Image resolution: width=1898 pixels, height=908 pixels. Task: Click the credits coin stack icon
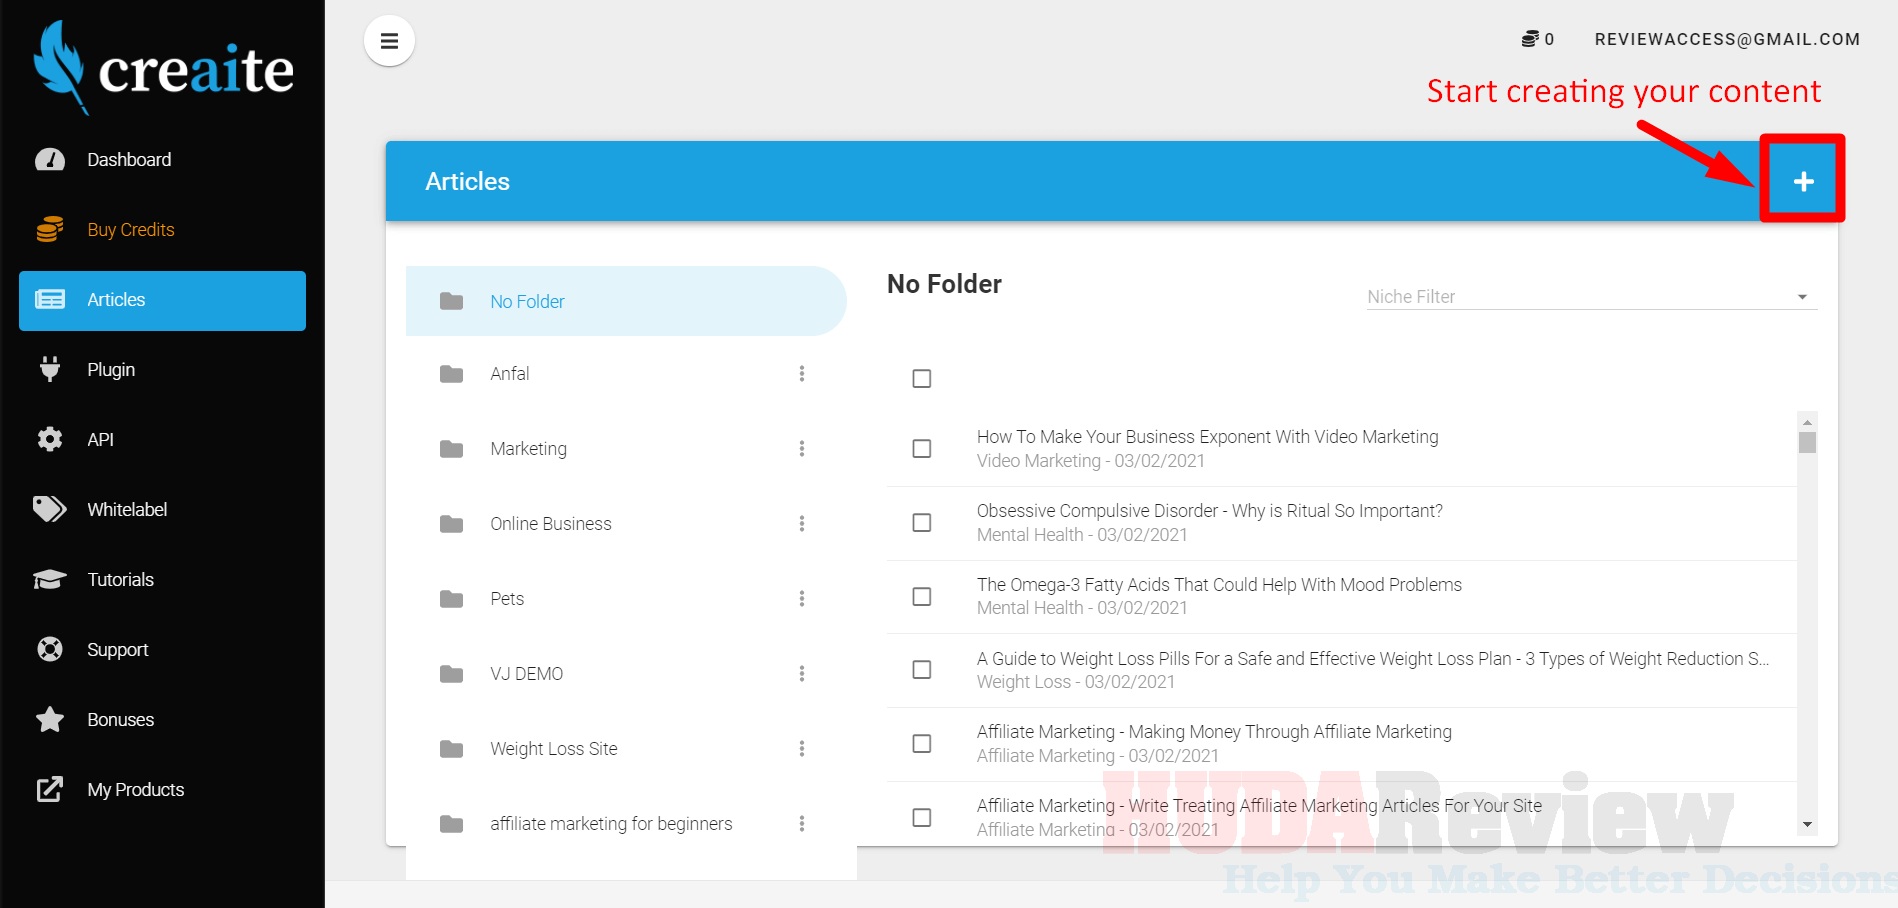point(1530,39)
